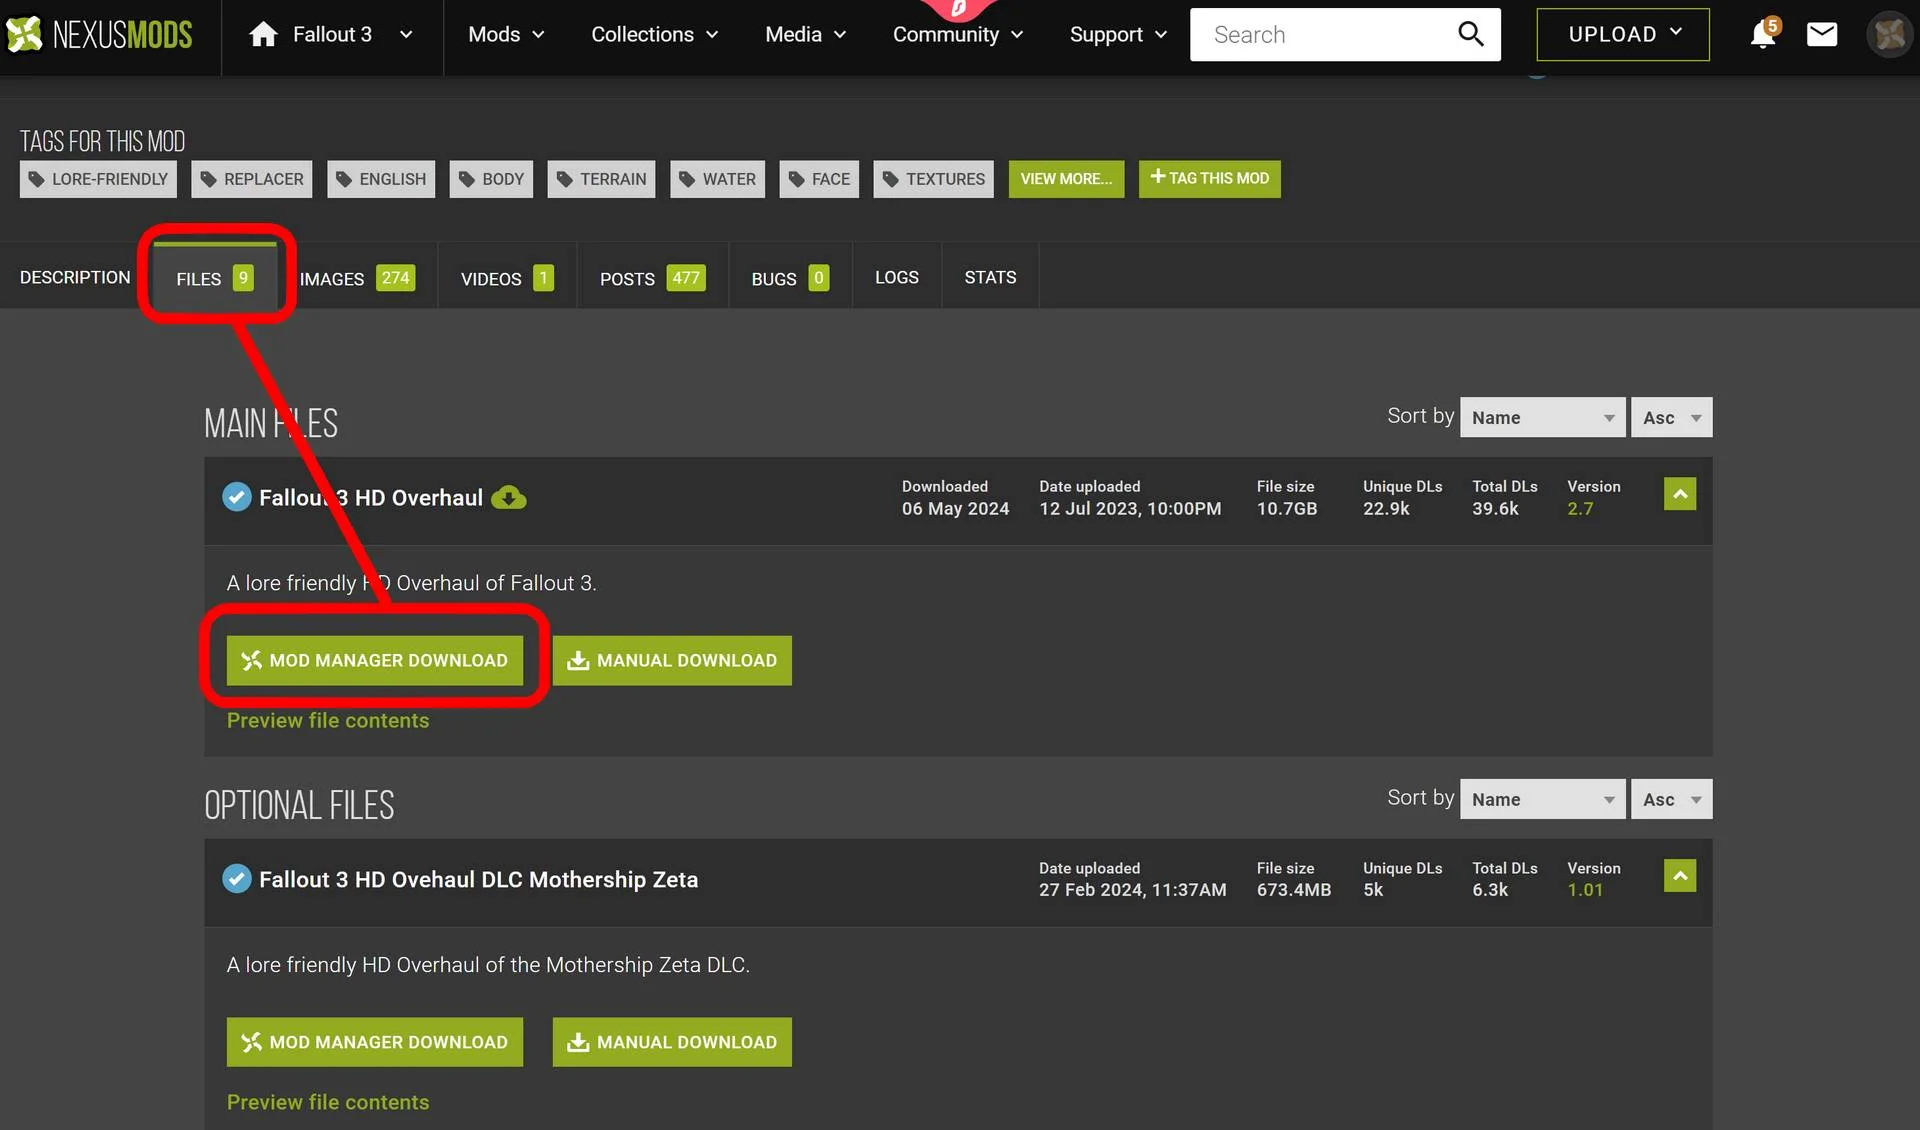Viewport: 1920px width, 1130px height.
Task: Click the Nexus Mods logo
Action: tap(99, 35)
